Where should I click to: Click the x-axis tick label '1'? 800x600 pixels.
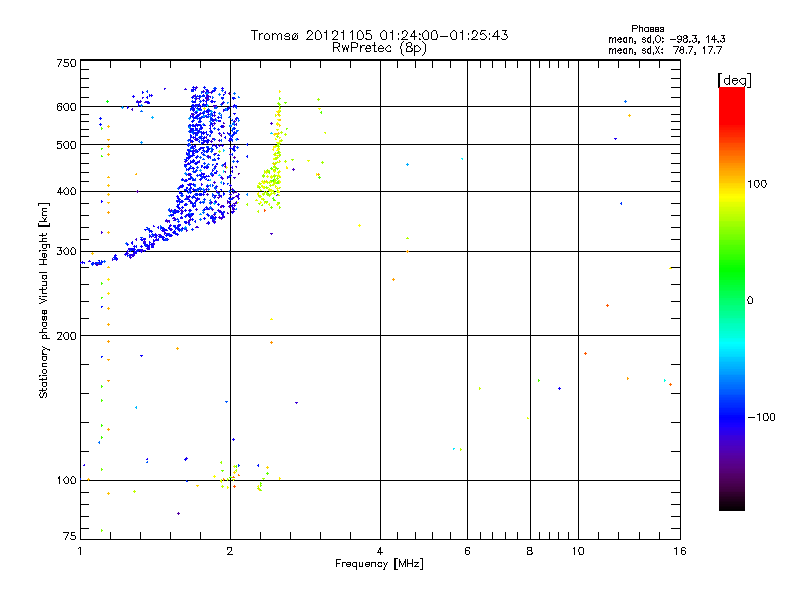(80, 551)
